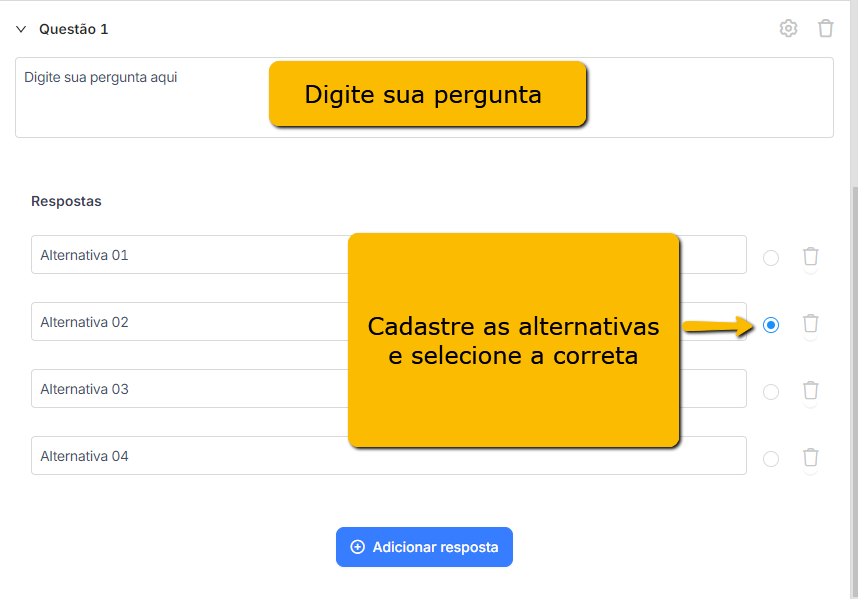Click into the Alternativa 01 text field
The image size is (858, 599).
coord(389,254)
